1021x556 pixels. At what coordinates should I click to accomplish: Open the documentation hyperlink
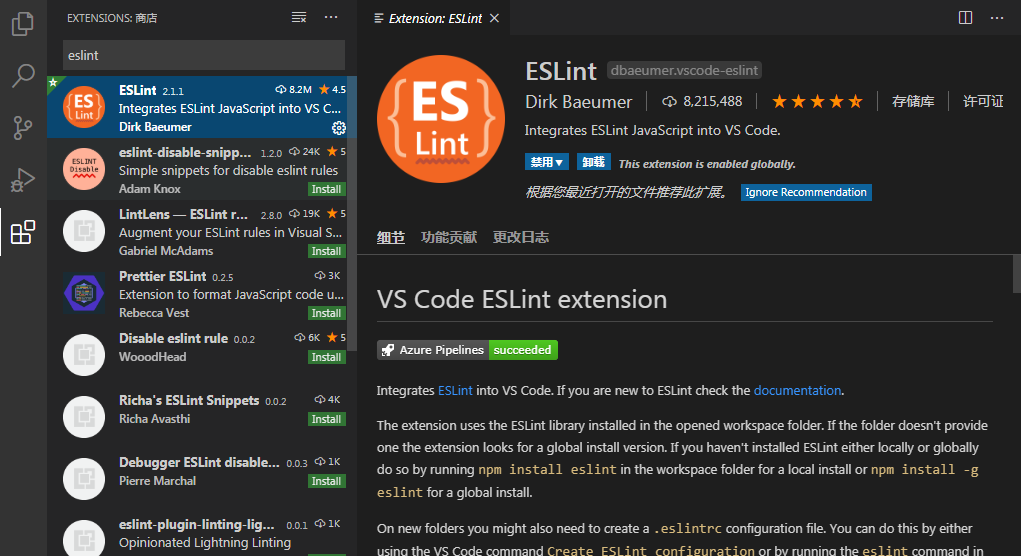[798, 391]
